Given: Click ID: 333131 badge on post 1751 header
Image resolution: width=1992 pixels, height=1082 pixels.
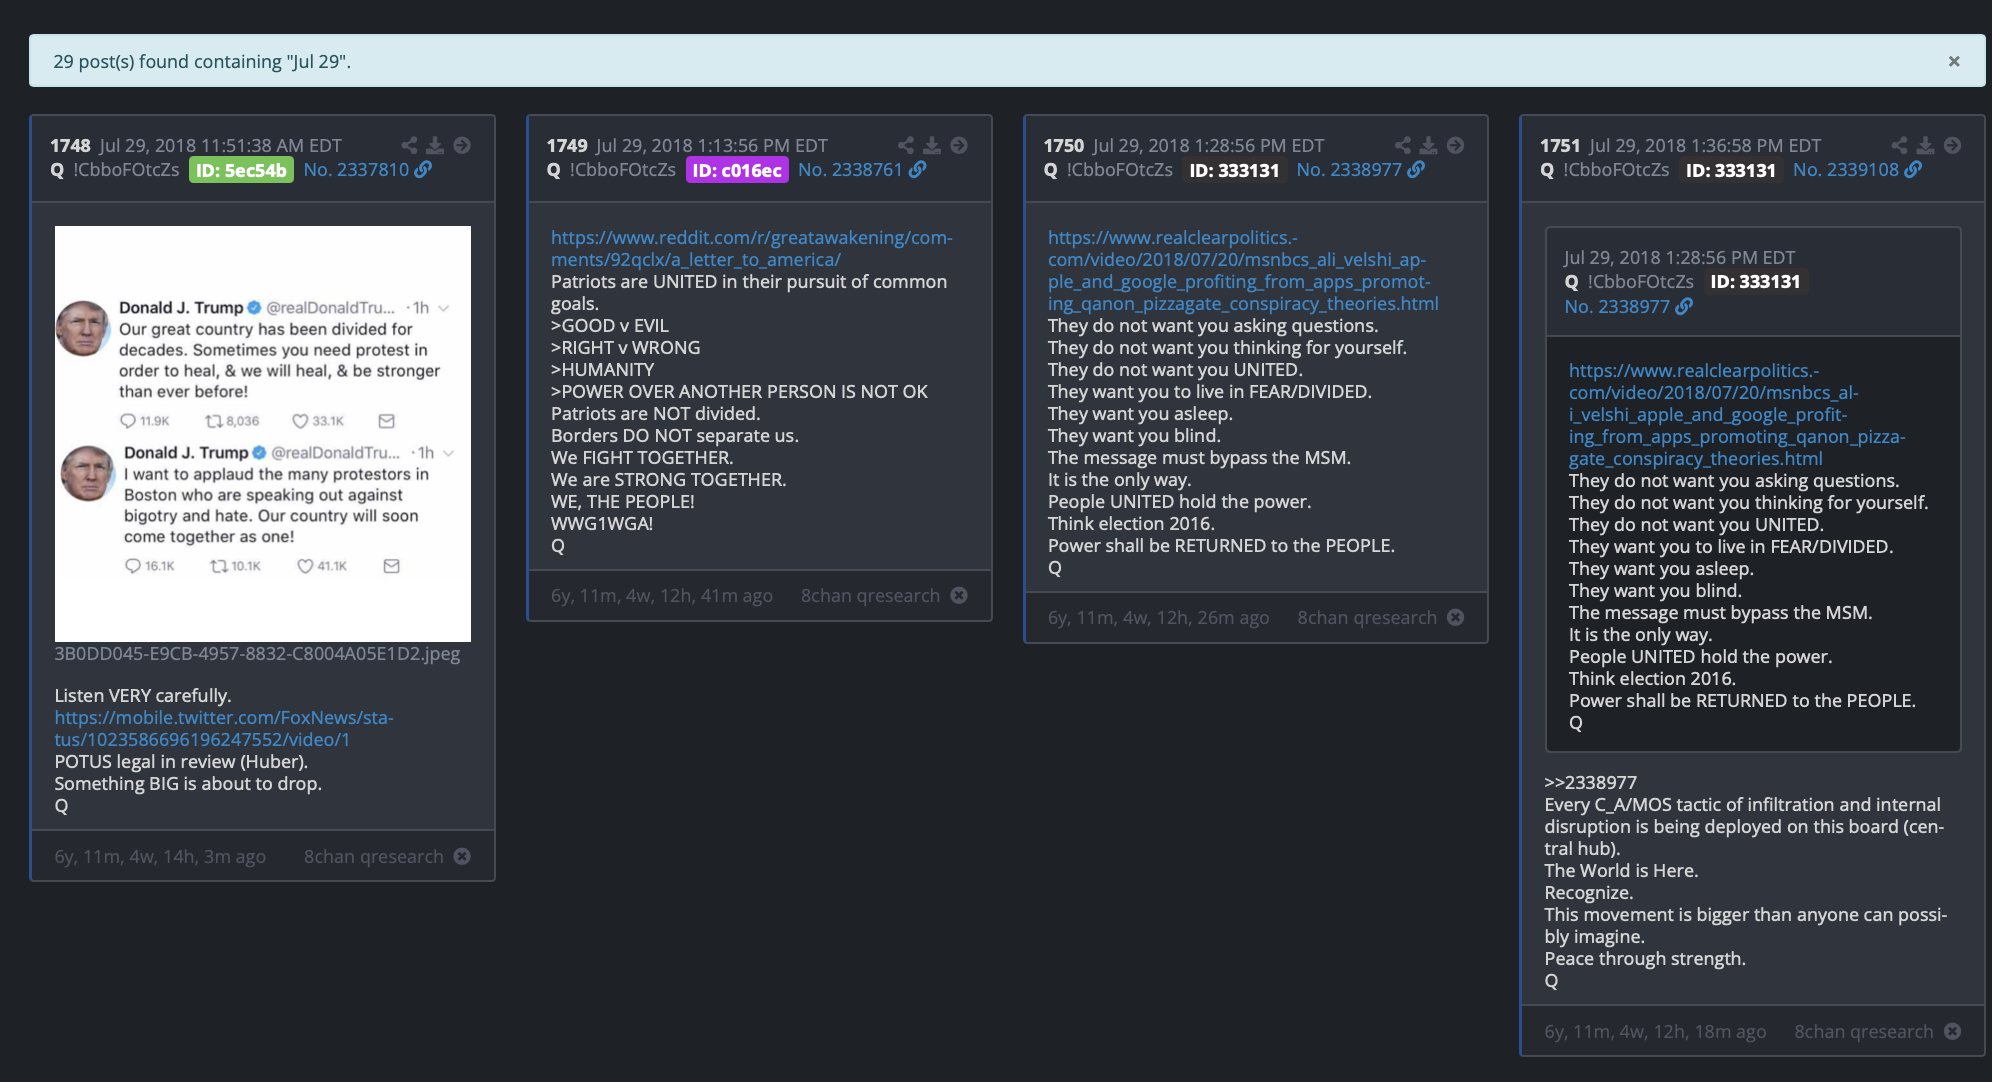Looking at the screenshot, I should [x=1731, y=170].
